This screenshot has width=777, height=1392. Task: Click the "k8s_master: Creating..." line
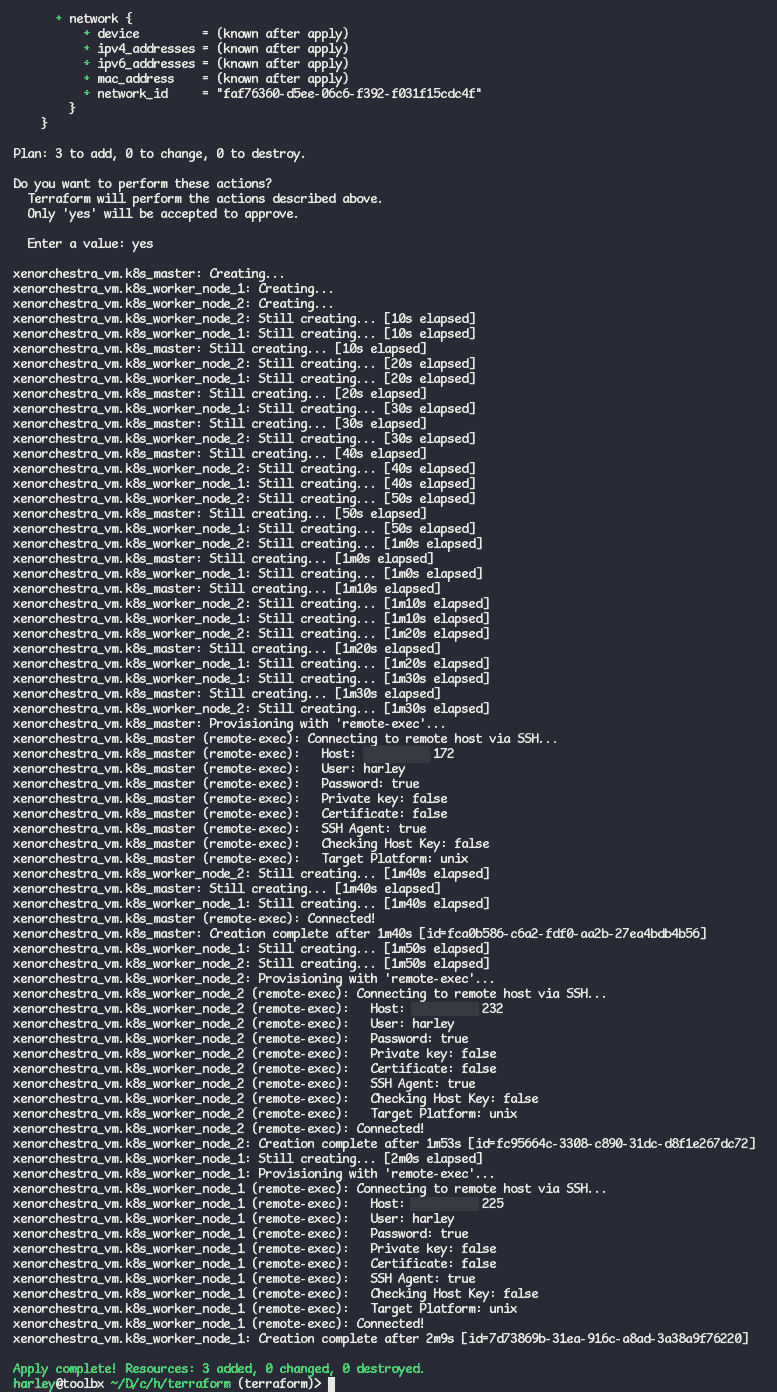(x=149, y=274)
